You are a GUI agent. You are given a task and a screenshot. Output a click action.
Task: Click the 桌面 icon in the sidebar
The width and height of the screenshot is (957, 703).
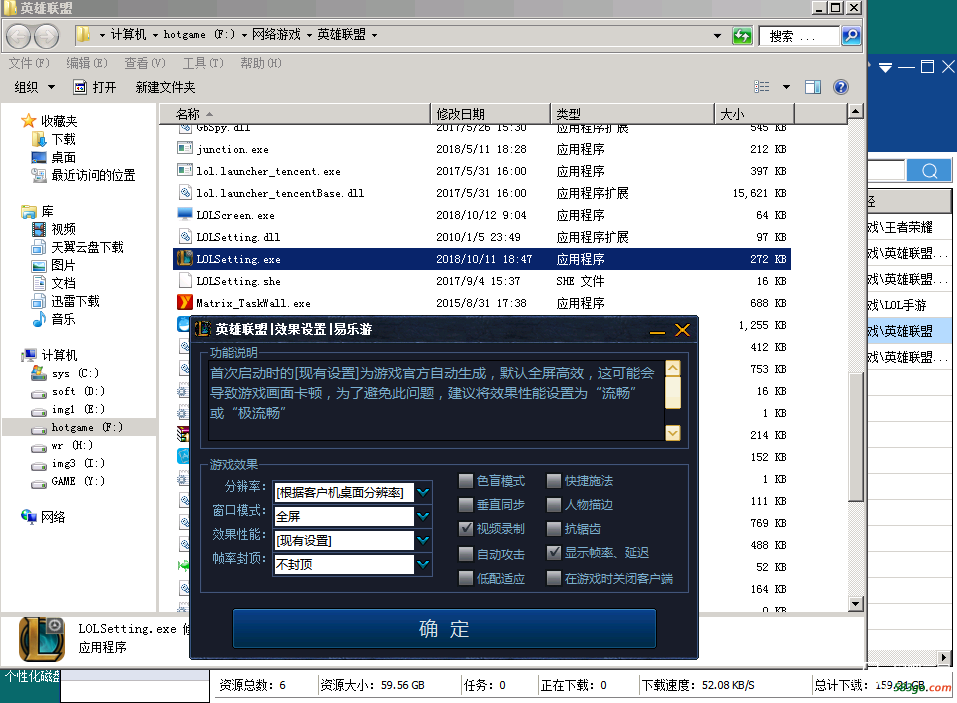[x=39, y=157]
